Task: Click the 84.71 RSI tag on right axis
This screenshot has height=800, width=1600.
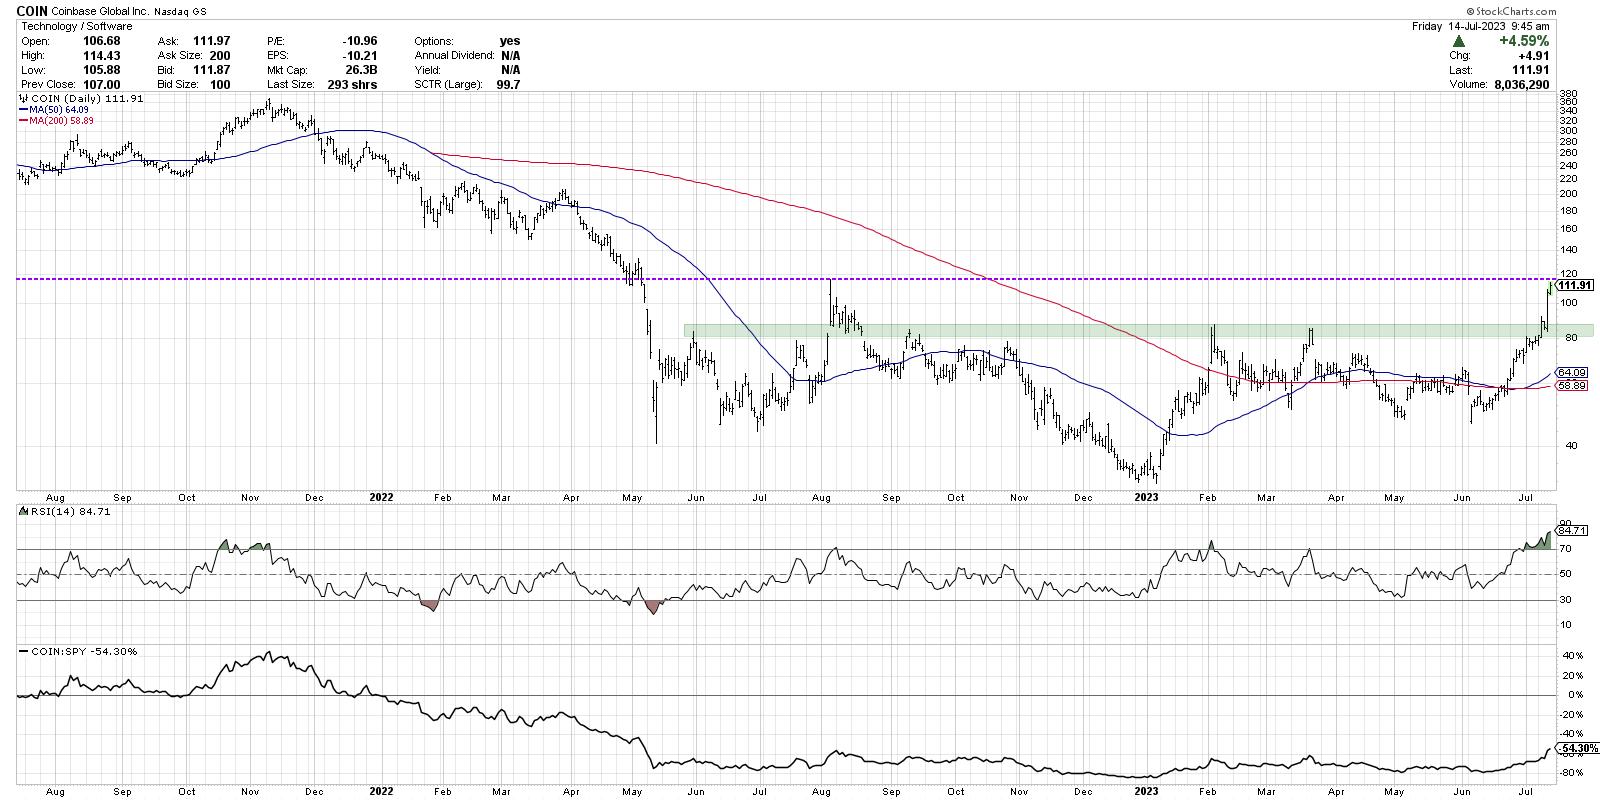Action: pyautogui.click(x=1573, y=530)
